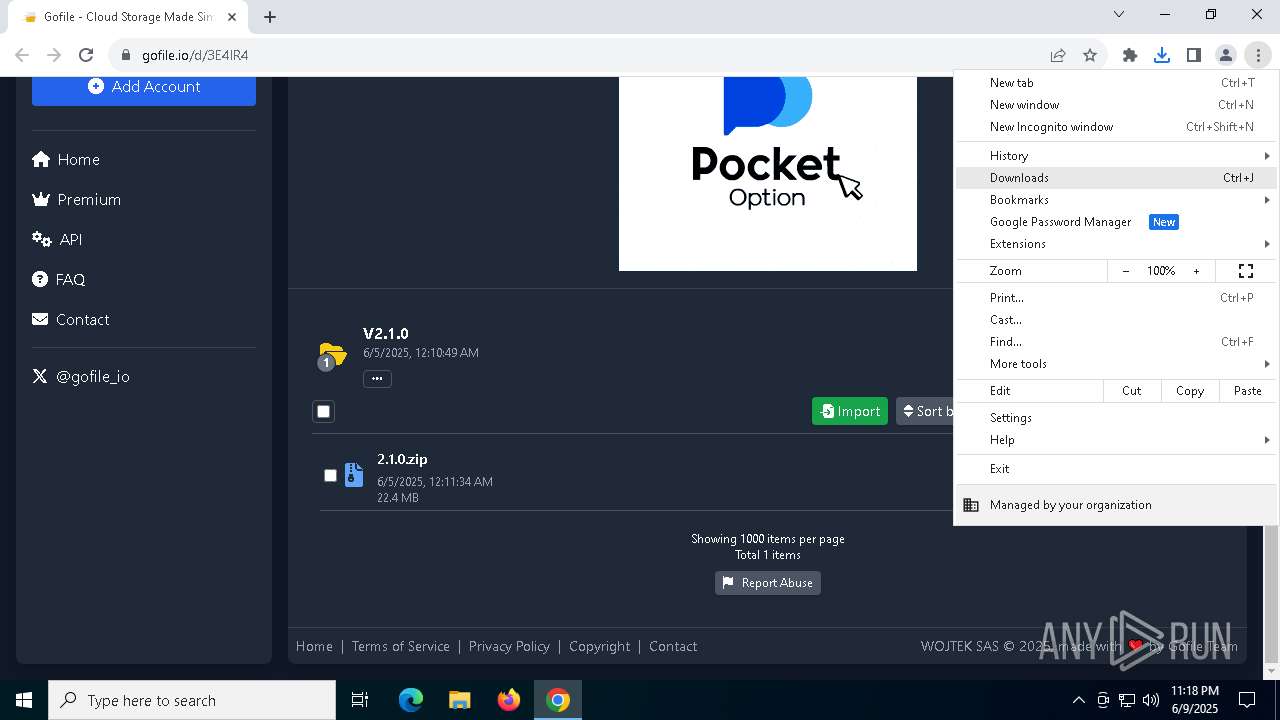Click Paste in the Edit row
The height and width of the screenshot is (720, 1280).
1248,391
